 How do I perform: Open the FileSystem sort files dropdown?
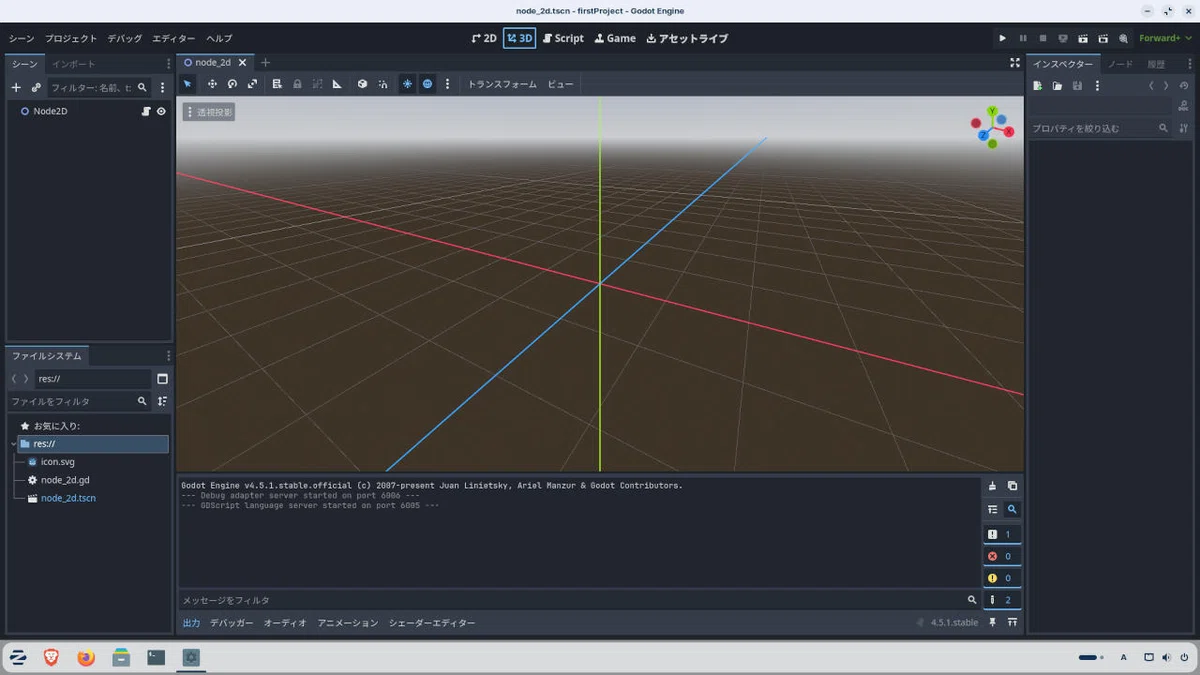pos(162,401)
